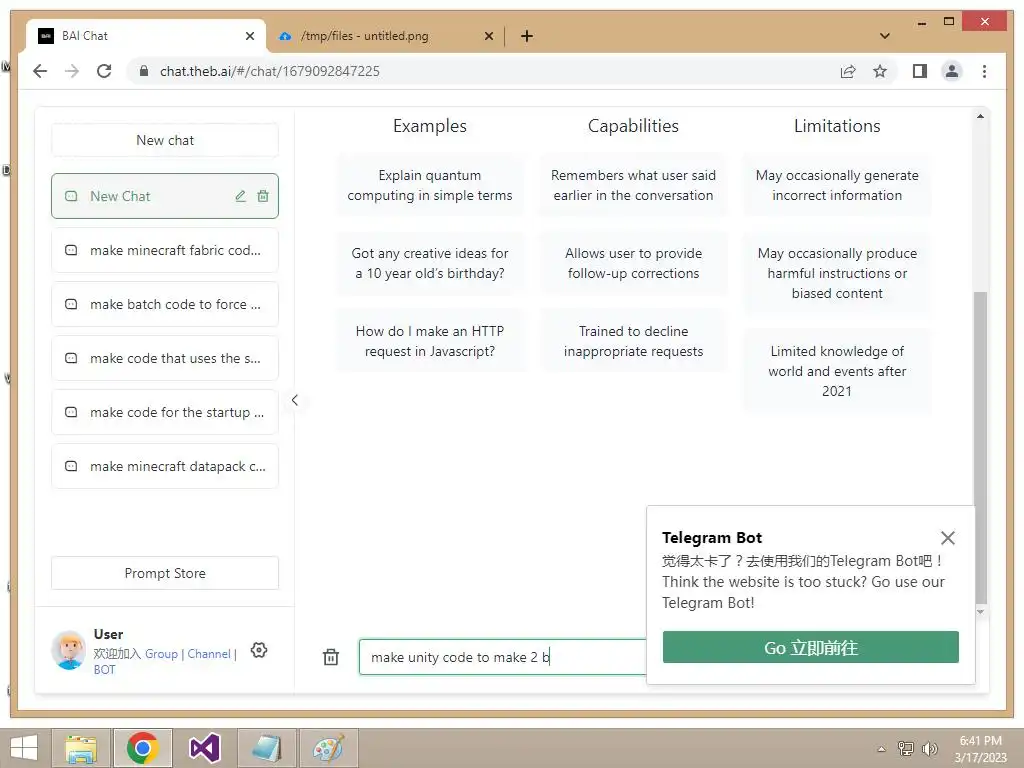
Task: Share this page icon in address bar
Action: point(848,71)
